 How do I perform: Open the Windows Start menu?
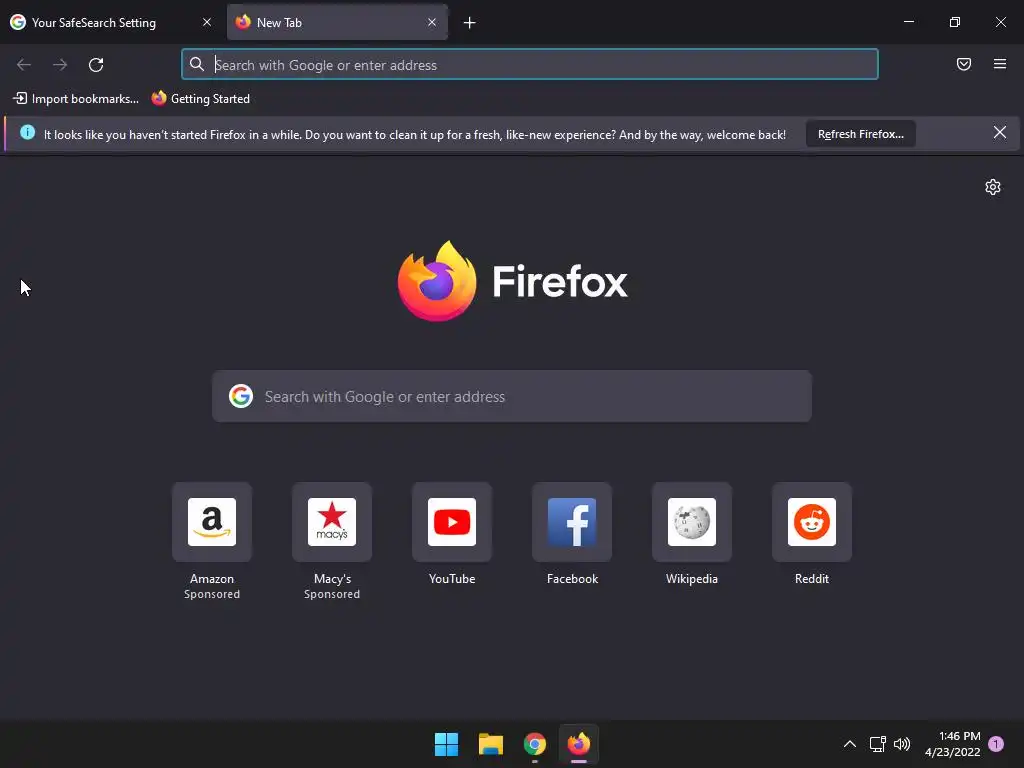[x=447, y=744]
